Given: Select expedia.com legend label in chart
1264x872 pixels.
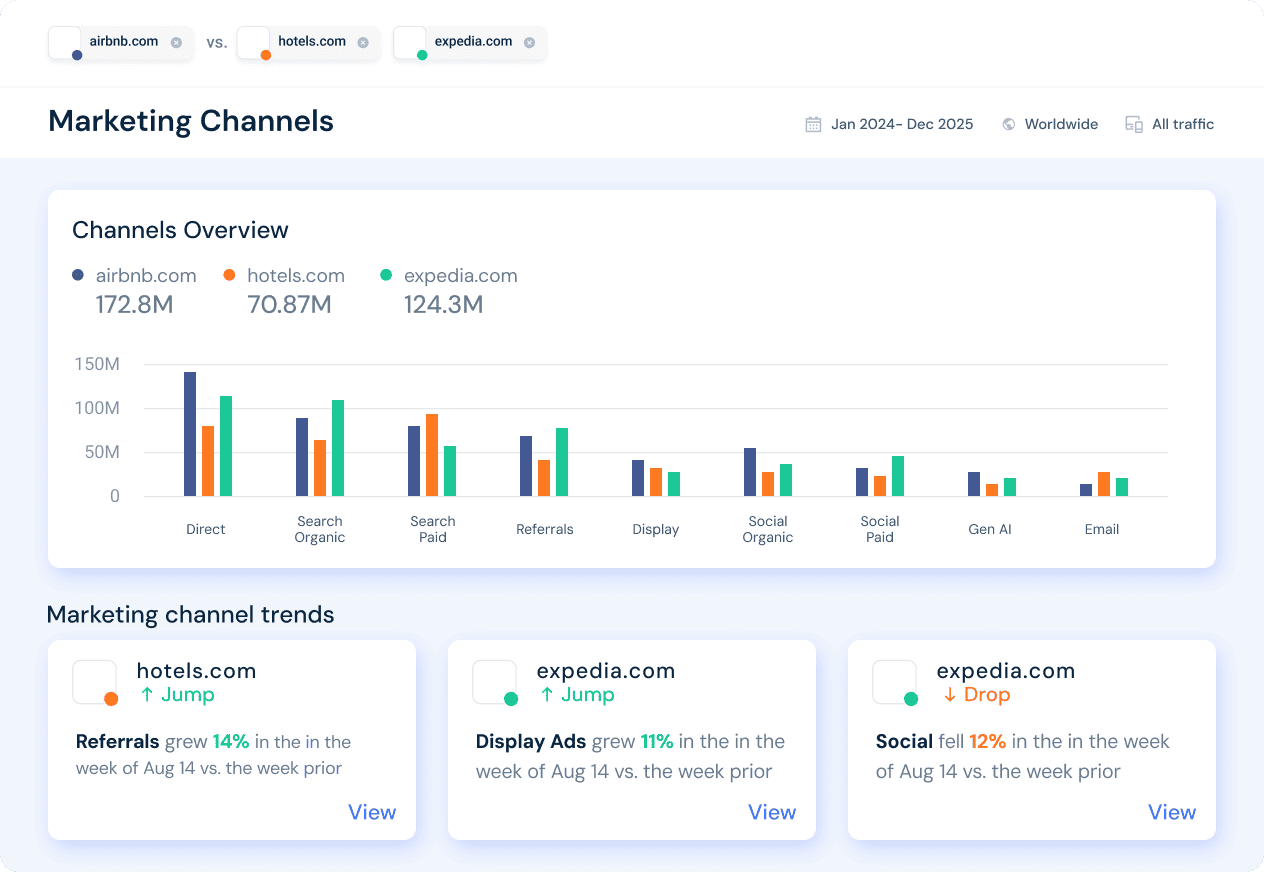Looking at the screenshot, I should [x=461, y=275].
